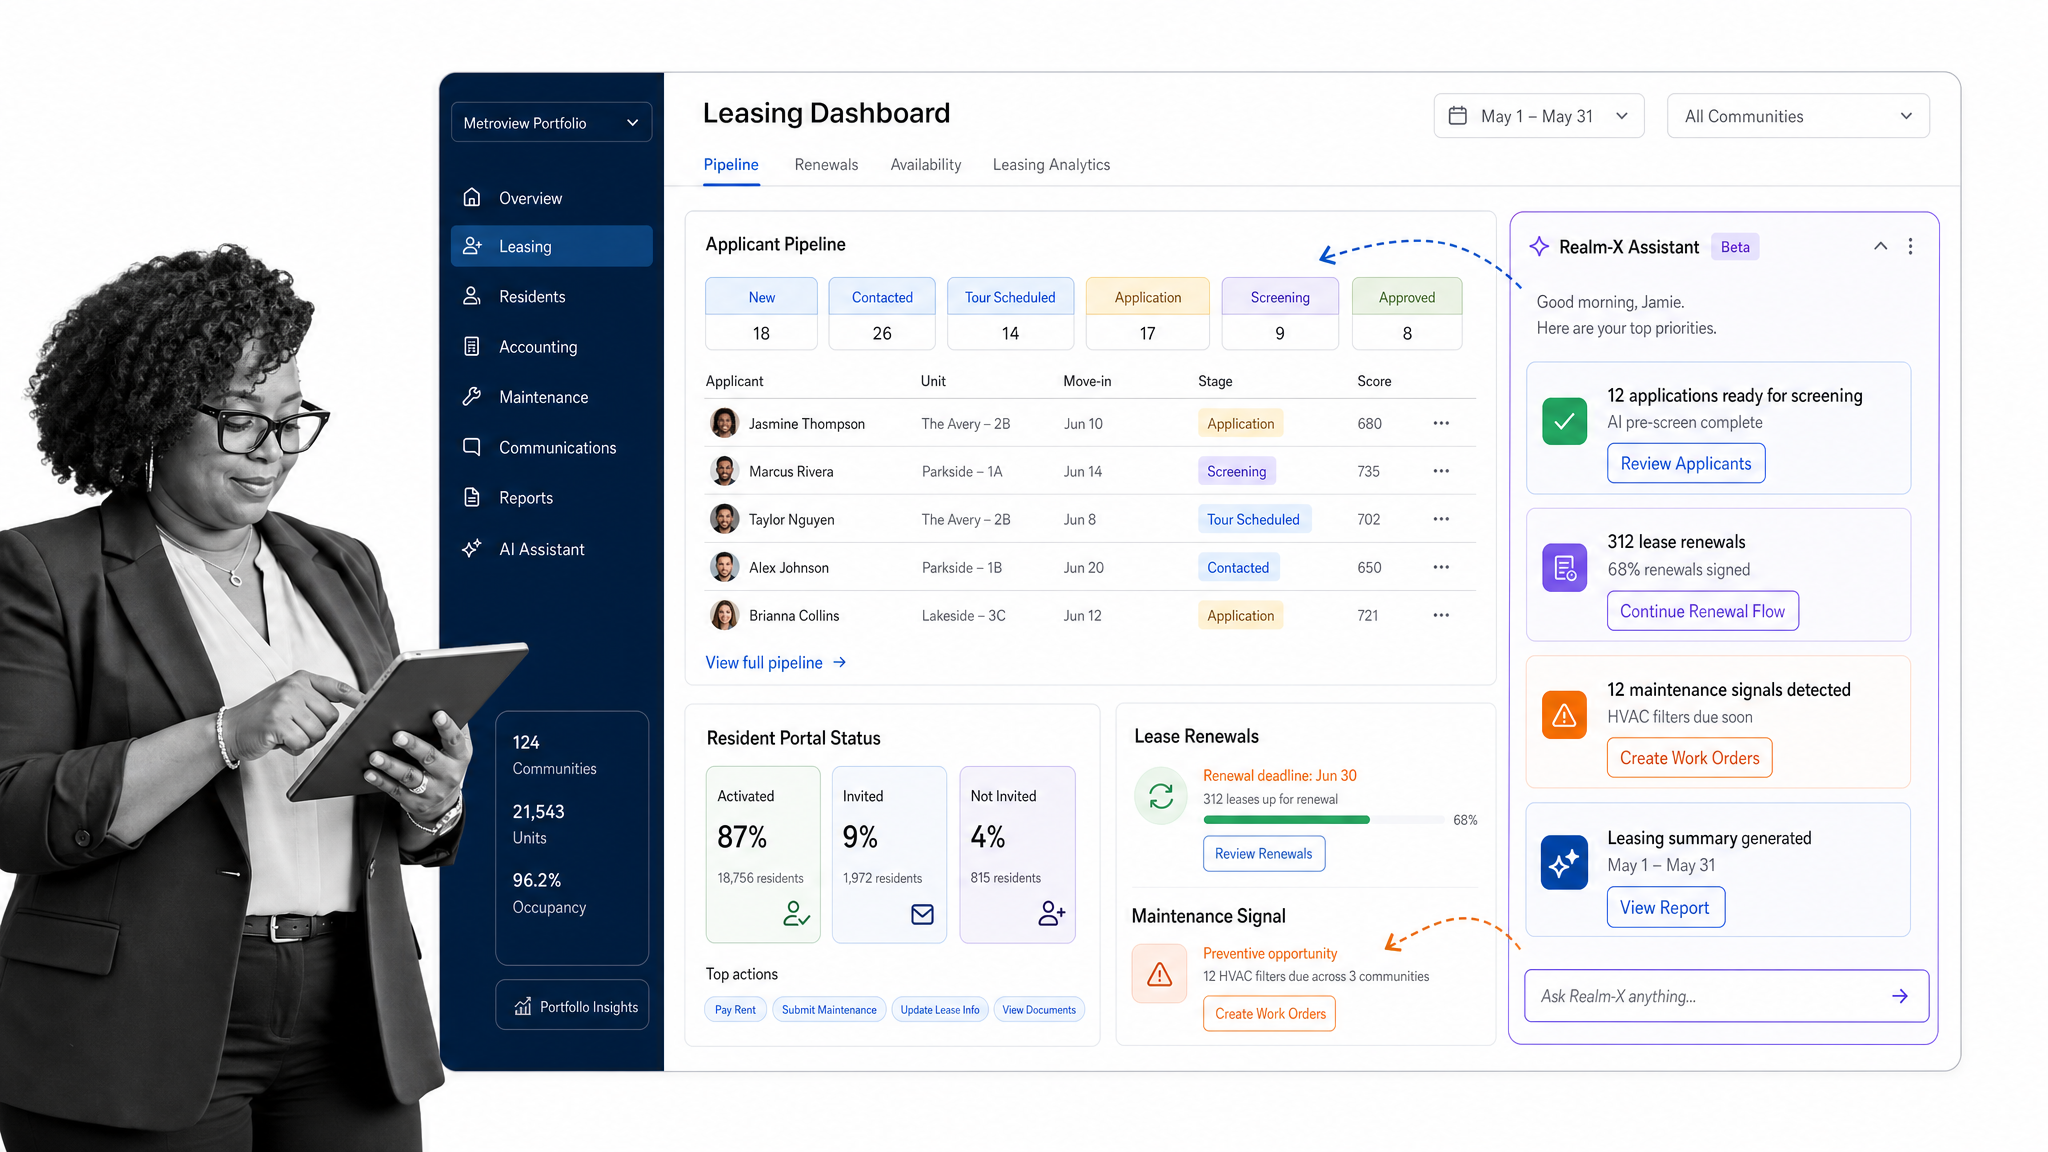Click the Review Renewals button
This screenshot has width=2048, height=1152.
click(1263, 853)
